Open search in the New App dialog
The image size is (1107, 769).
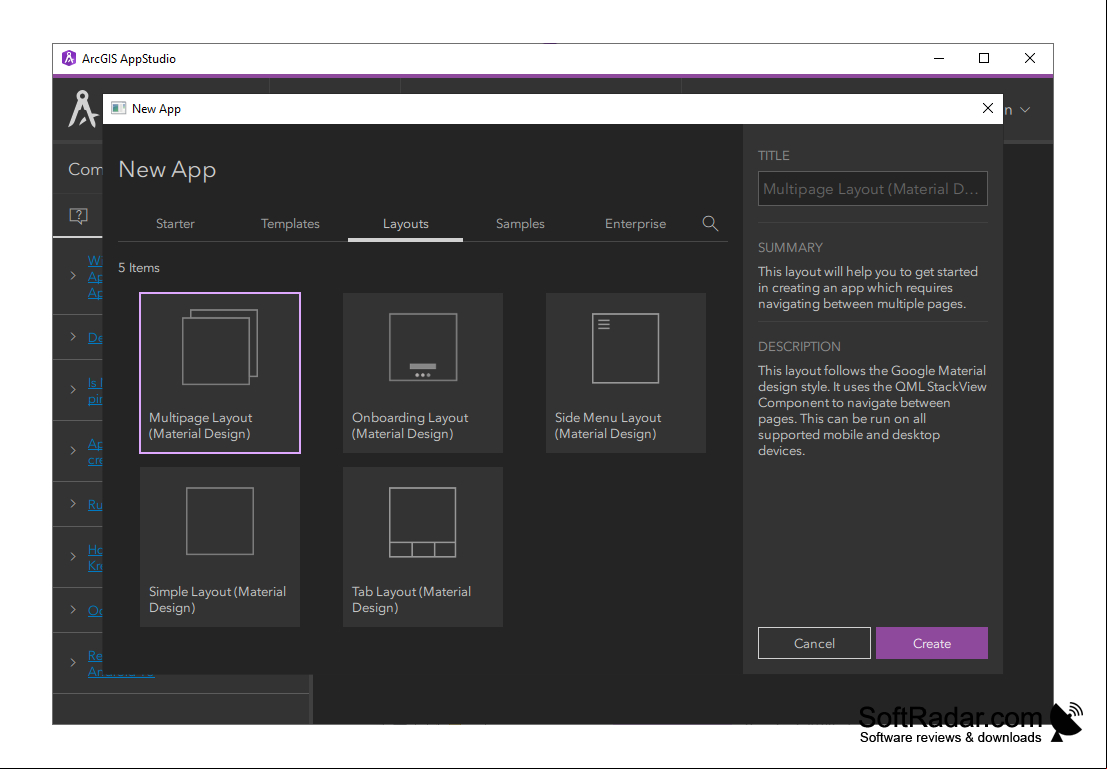click(x=710, y=224)
